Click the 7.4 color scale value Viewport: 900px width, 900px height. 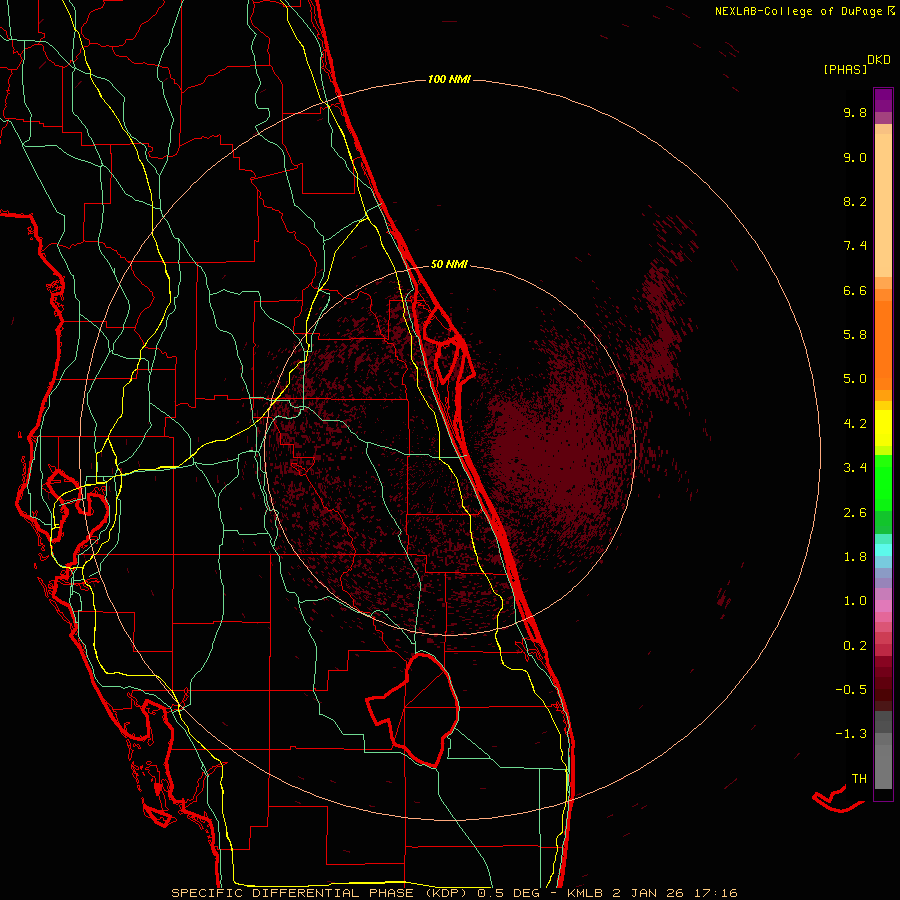click(855, 246)
